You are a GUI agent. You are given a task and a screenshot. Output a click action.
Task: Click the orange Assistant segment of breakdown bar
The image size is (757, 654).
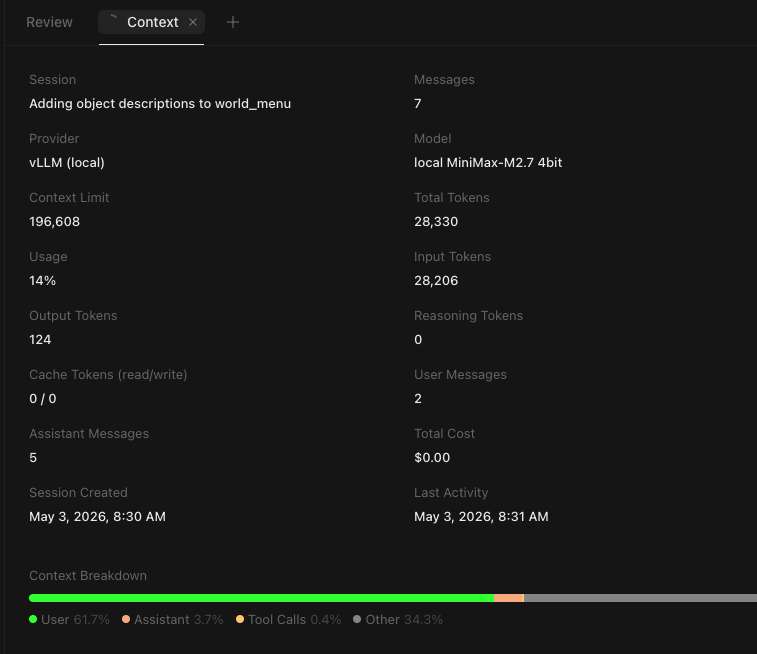tap(508, 598)
